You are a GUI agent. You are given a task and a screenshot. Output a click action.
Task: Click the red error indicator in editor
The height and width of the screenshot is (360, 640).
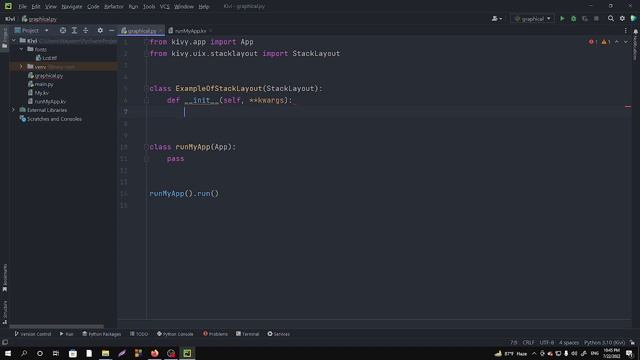tap(593, 42)
